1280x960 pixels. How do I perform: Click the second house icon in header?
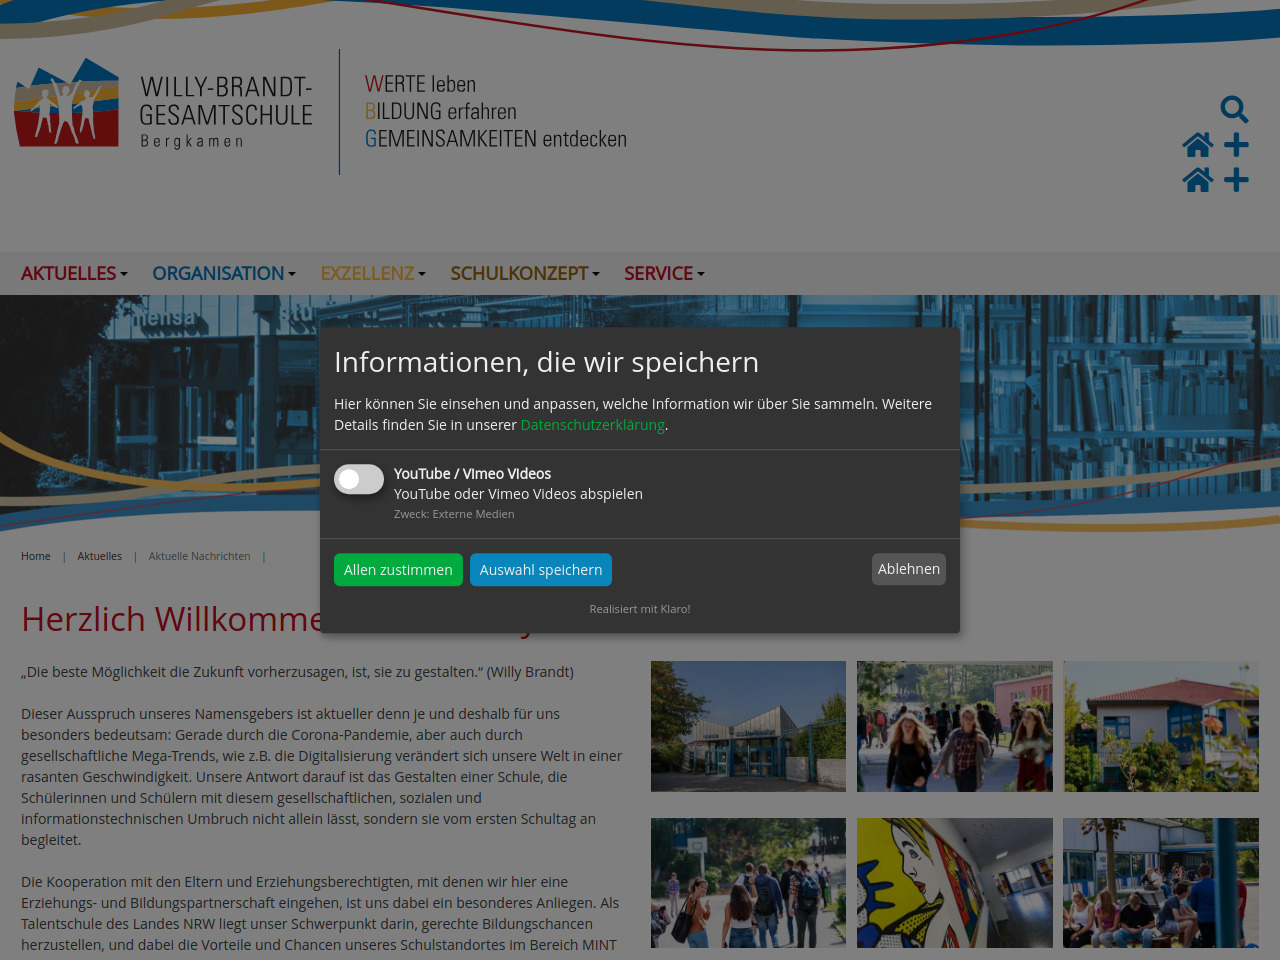click(1197, 180)
